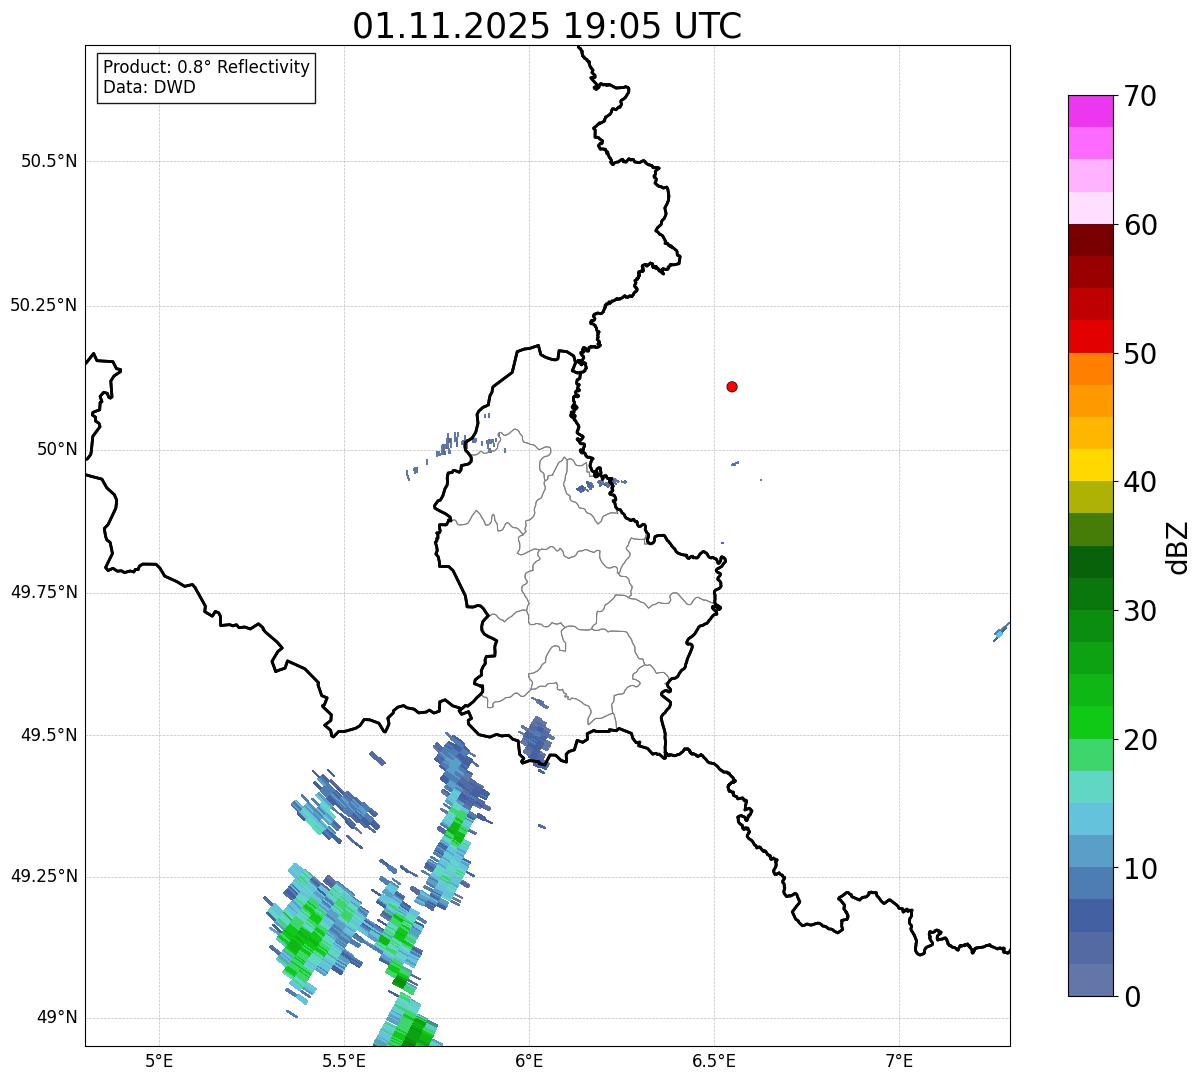The width and height of the screenshot is (1202, 1081).
Task: Click the 6.5°E longitude label
Action: pos(714,1060)
